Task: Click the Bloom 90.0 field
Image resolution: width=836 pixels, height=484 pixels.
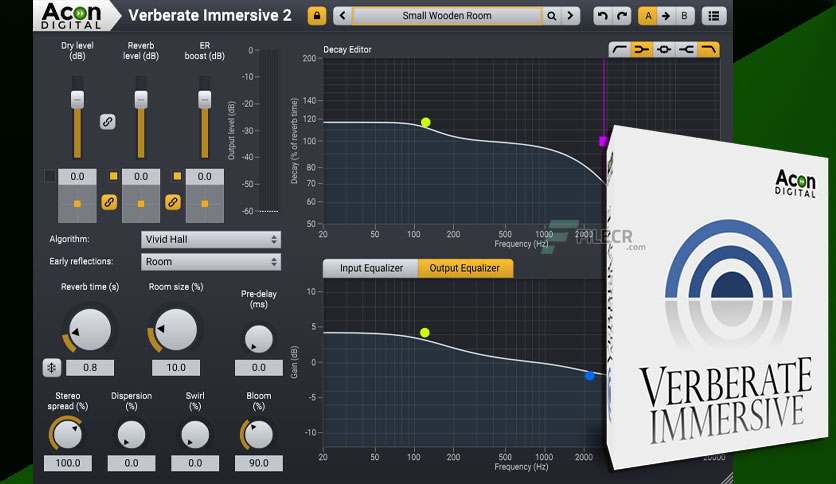Action: [x=259, y=463]
